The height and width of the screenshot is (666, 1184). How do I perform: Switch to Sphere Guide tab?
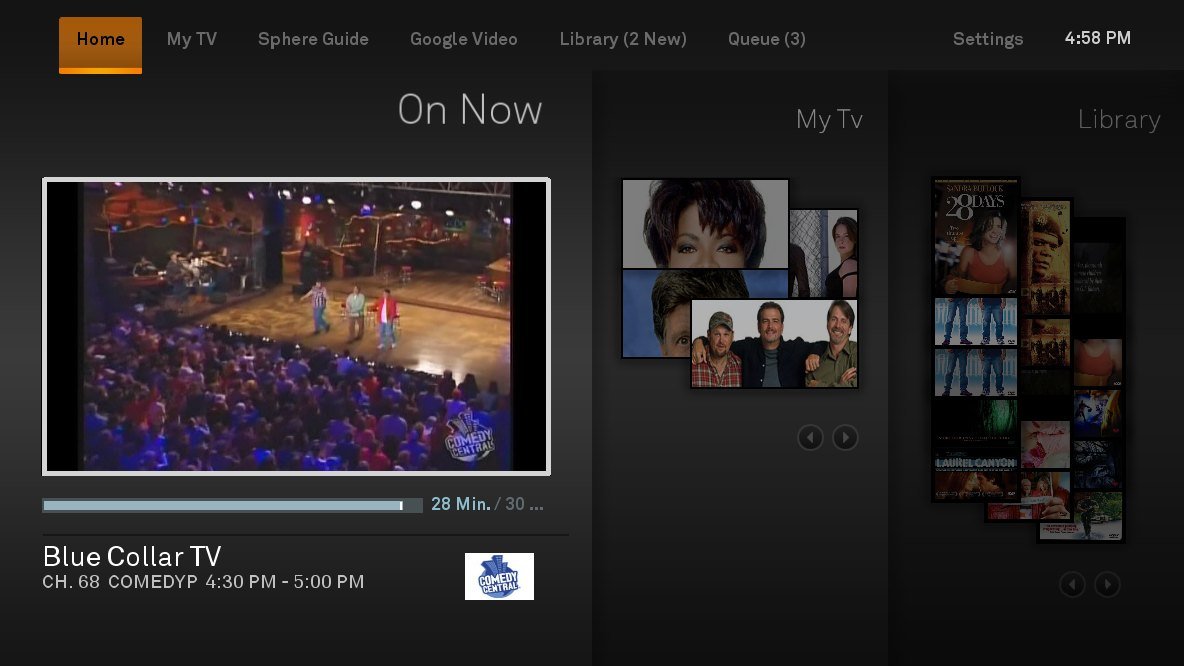(x=313, y=39)
